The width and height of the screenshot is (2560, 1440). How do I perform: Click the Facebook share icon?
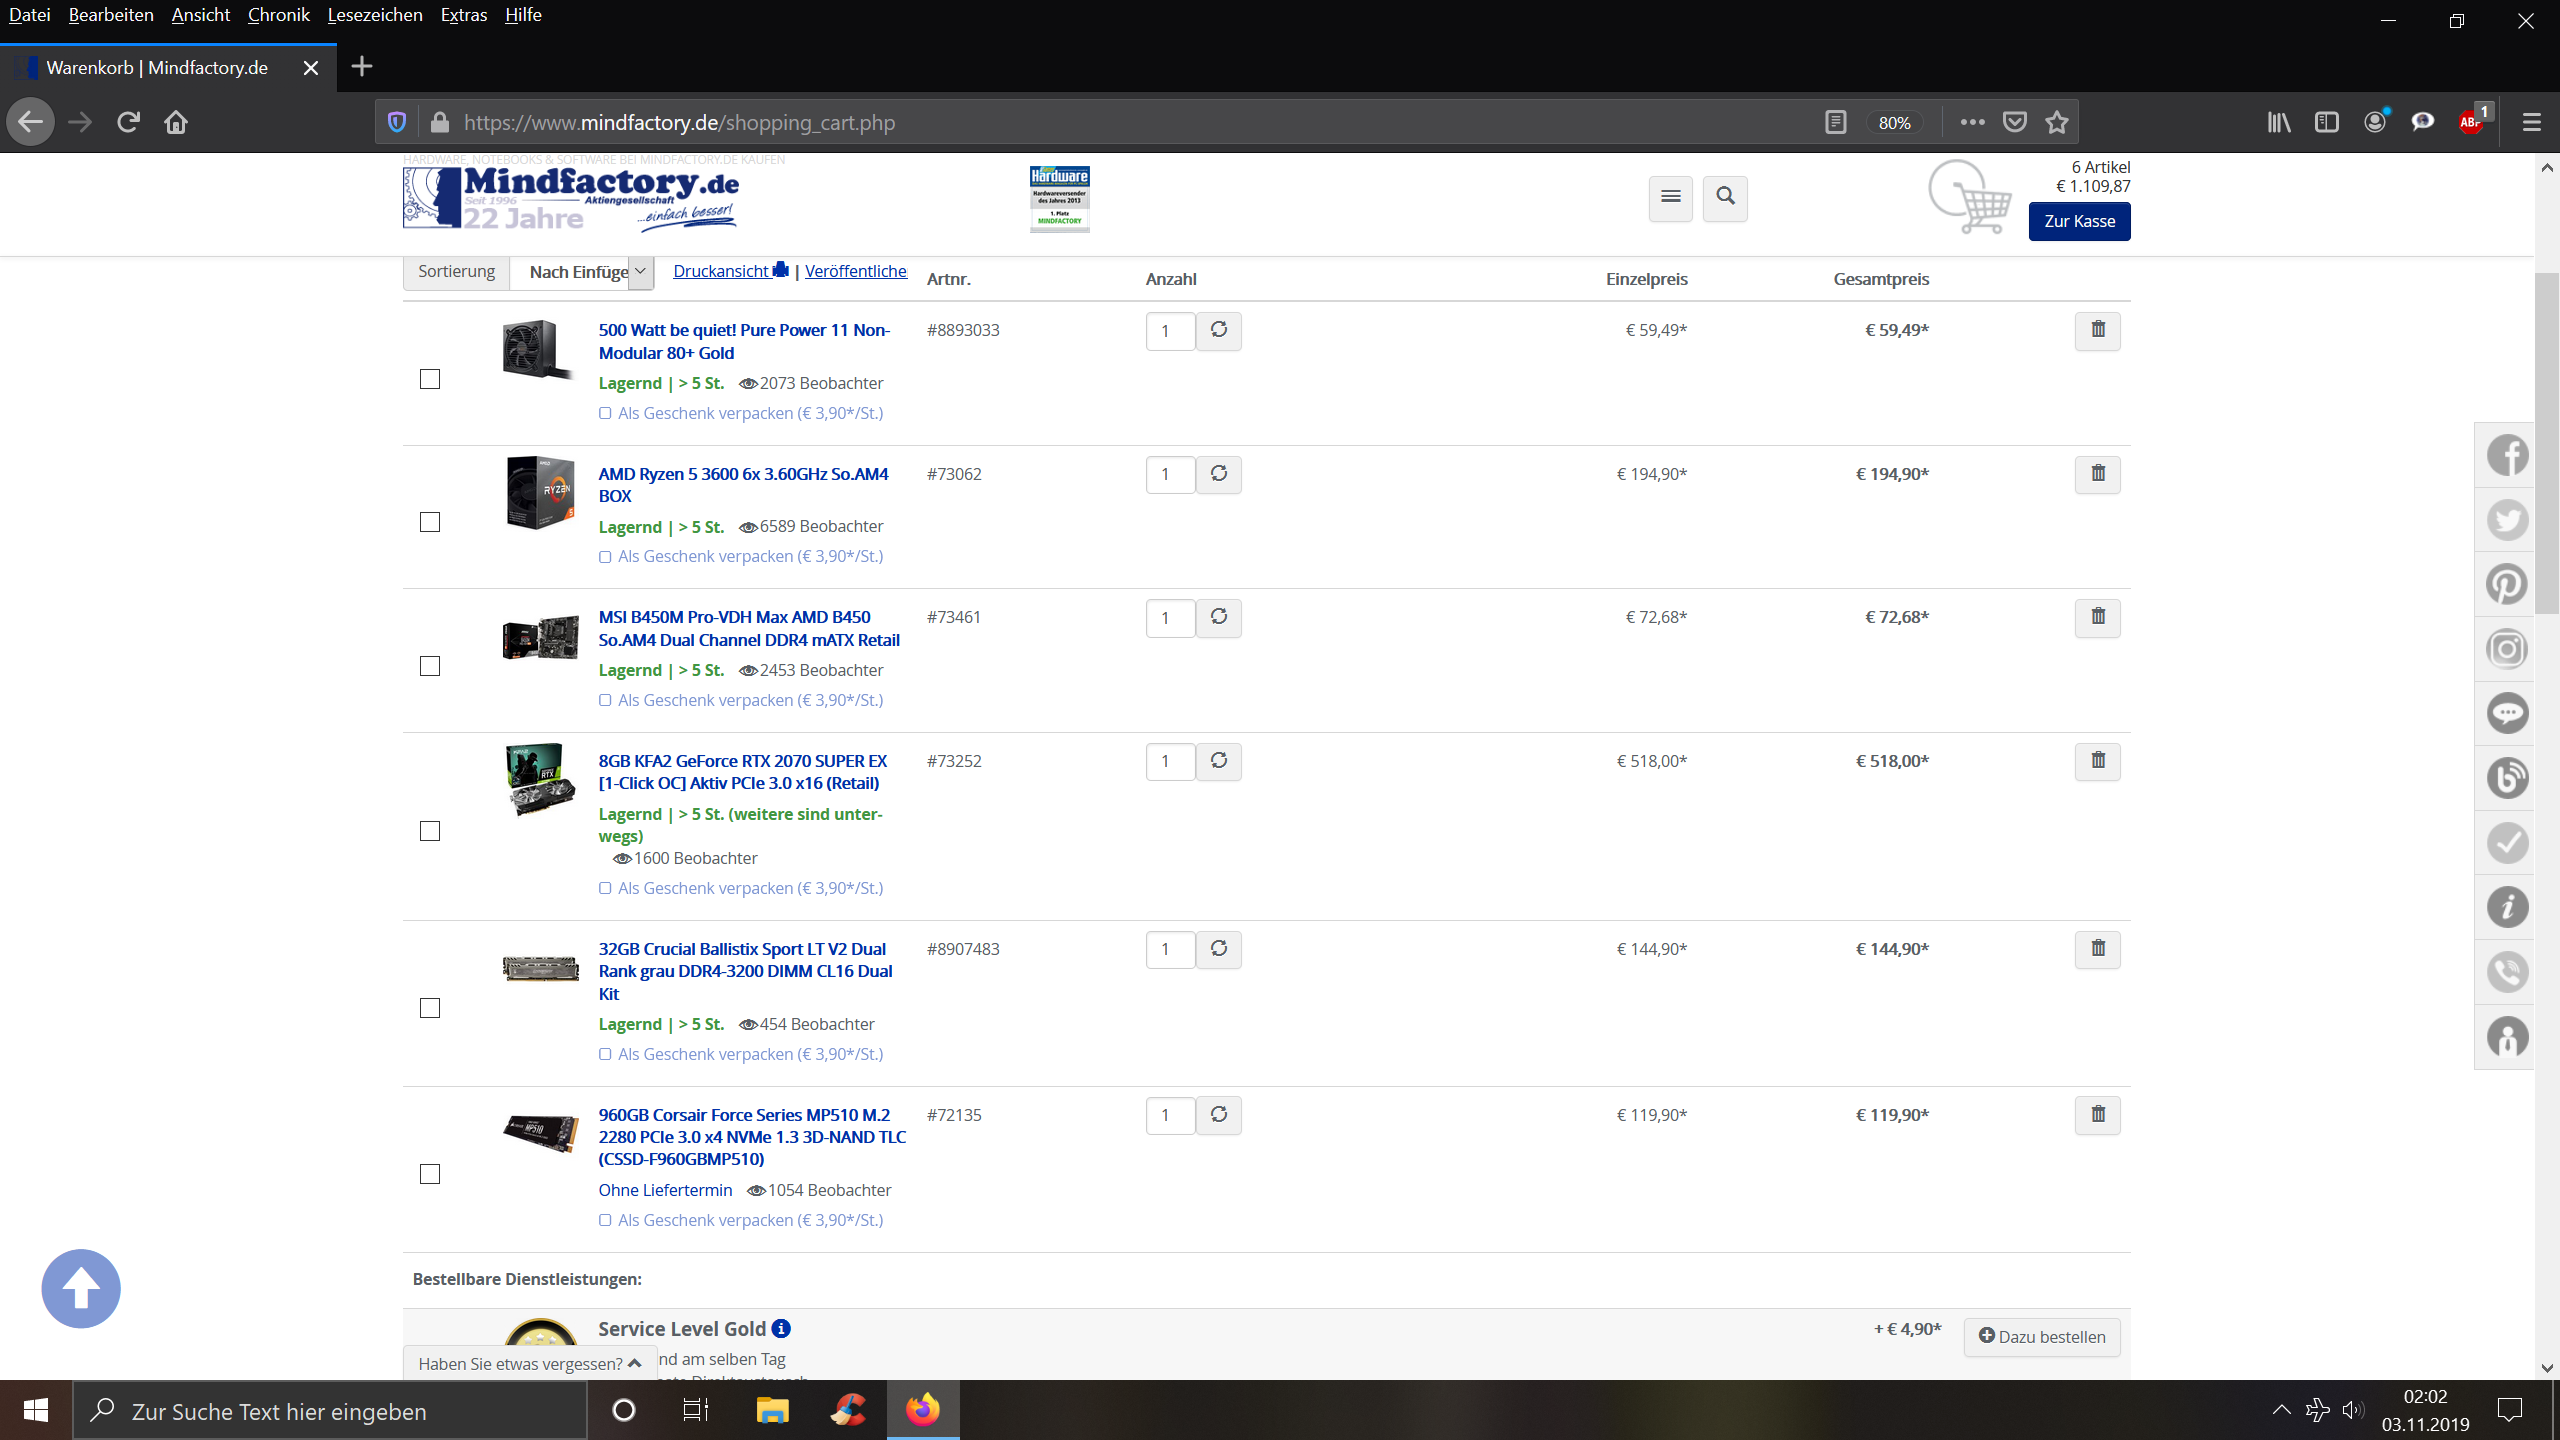click(2507, 456)
